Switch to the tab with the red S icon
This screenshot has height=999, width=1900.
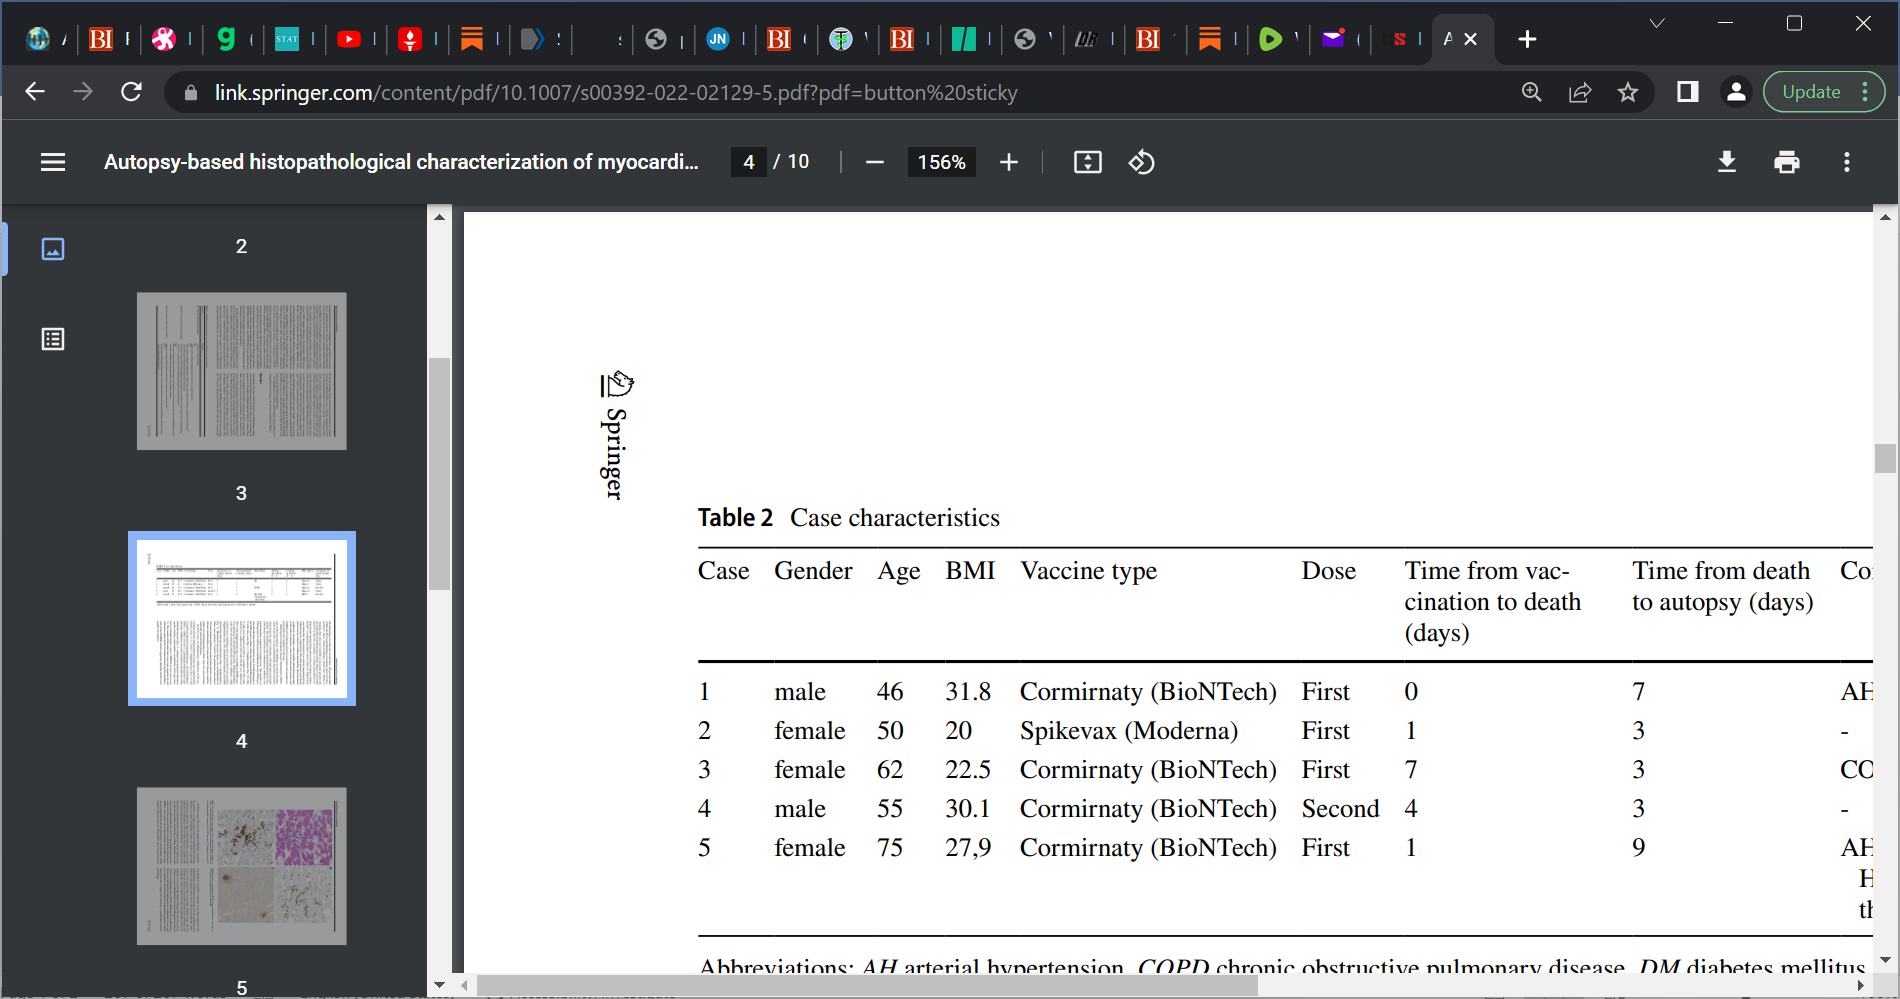coord(1399,39)
